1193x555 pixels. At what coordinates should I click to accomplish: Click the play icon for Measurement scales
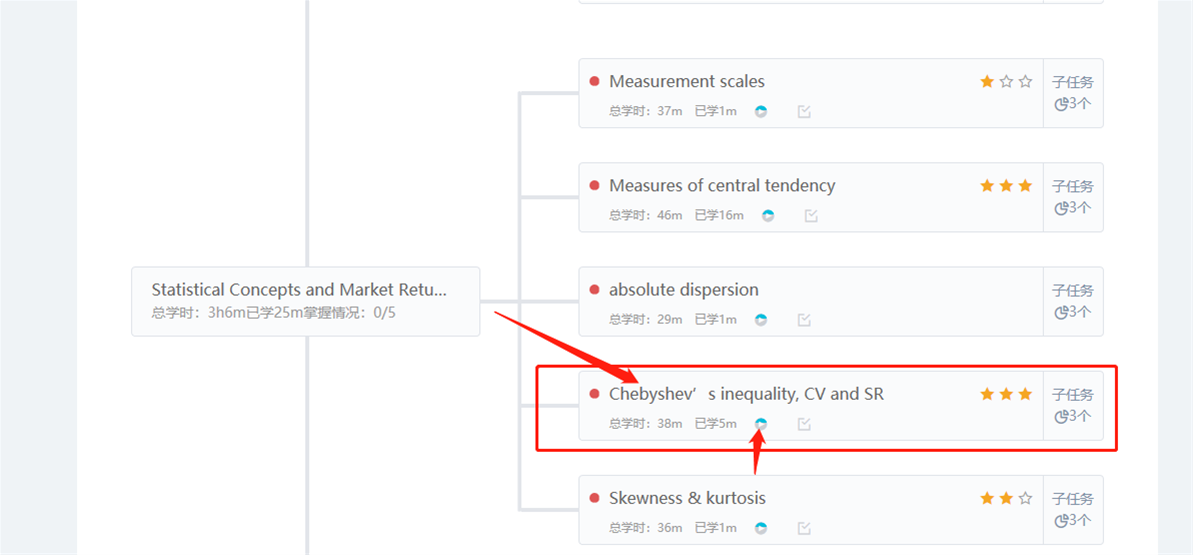pyautogui.click(x=761, y=111)
